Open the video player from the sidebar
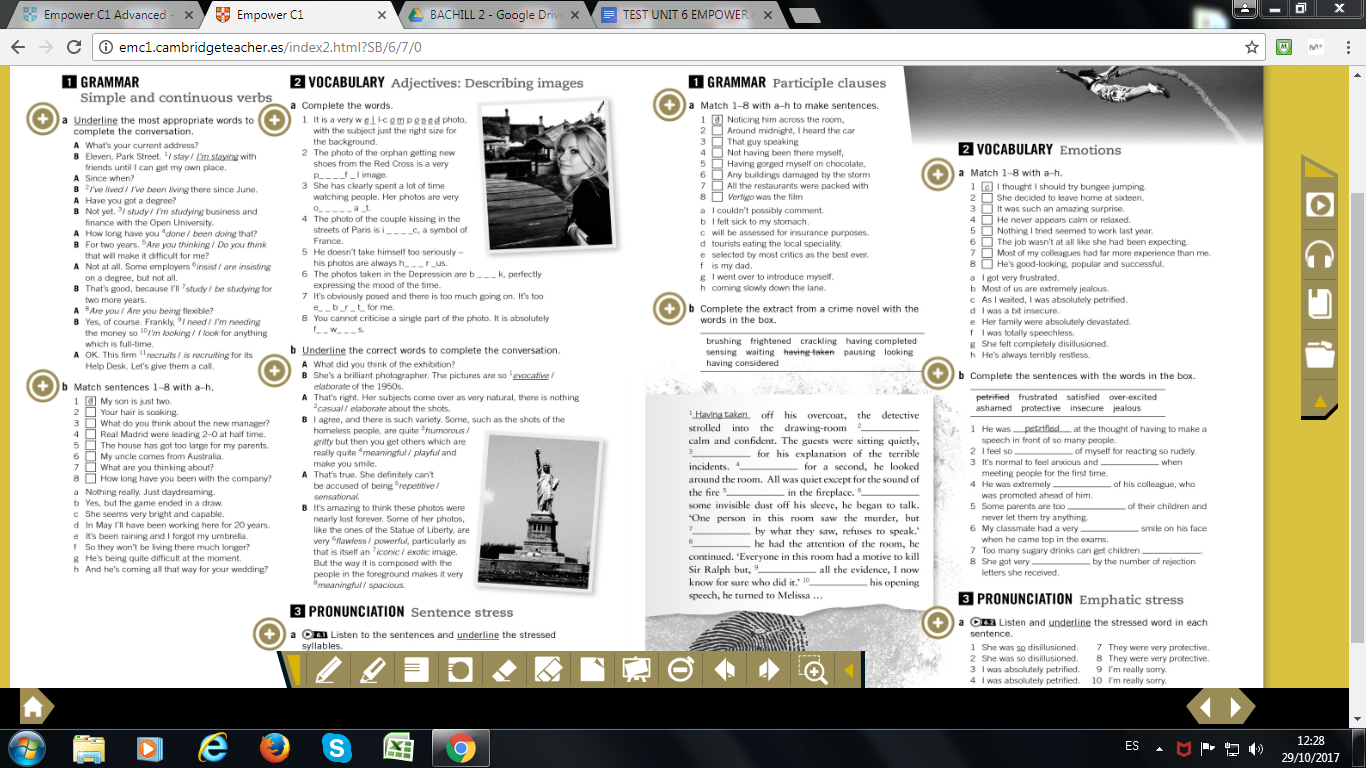 pos(1320,204)
